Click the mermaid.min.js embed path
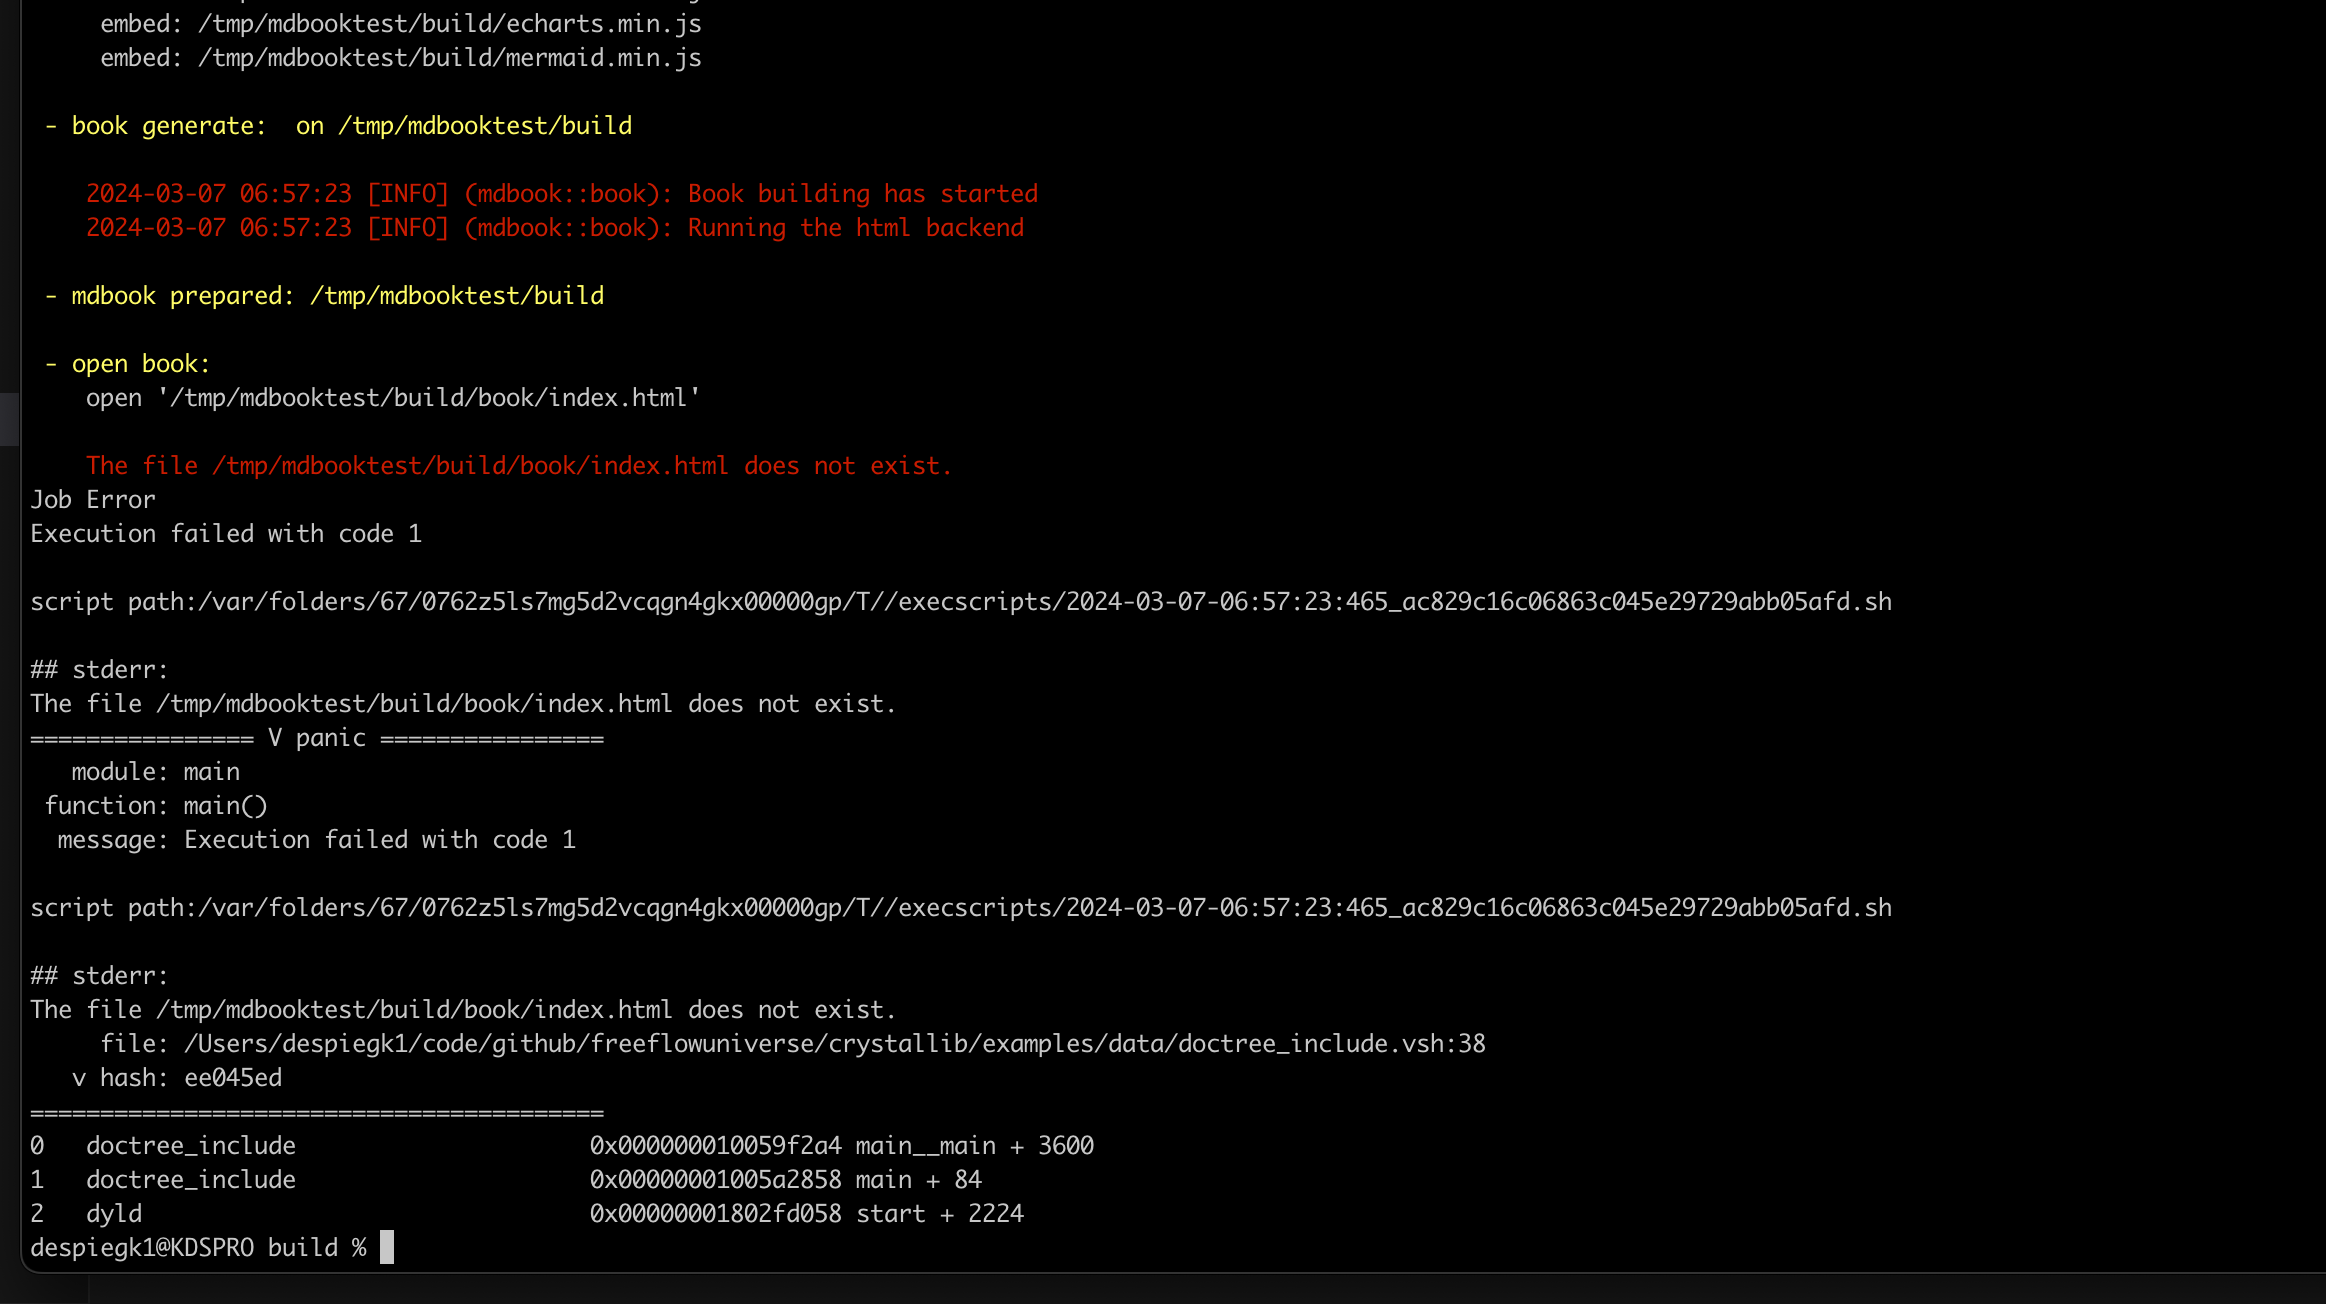The height and width of the screenshot is (1304, 2326). point(449,58)
